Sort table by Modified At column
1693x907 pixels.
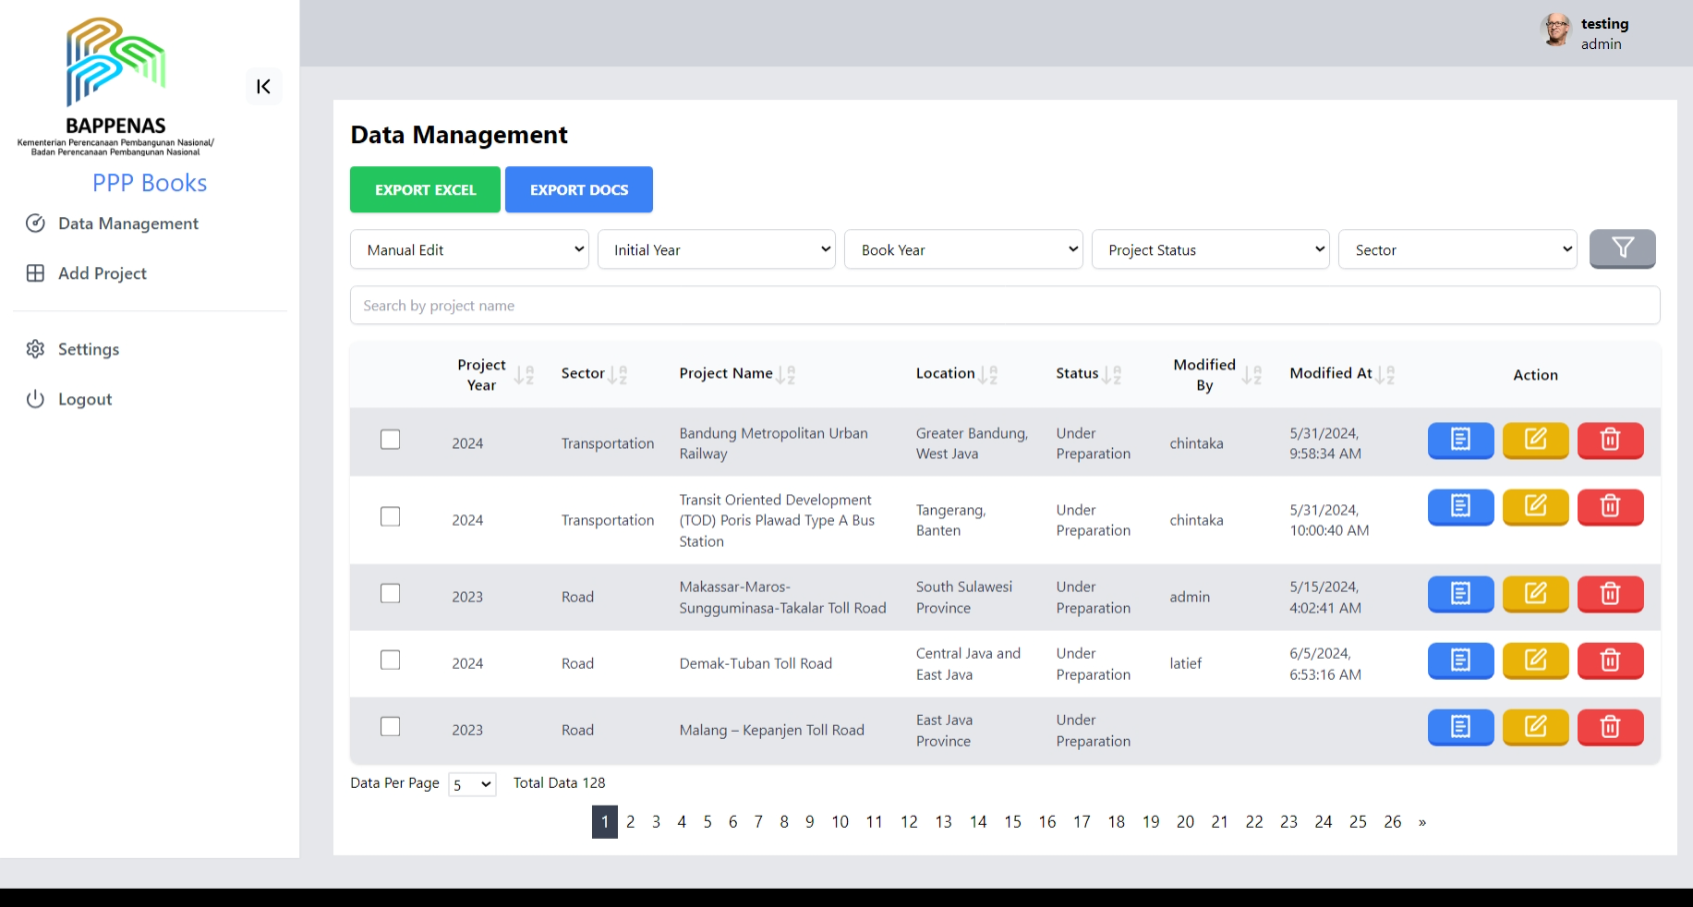pyautogui.click(x=1385, y=375)
